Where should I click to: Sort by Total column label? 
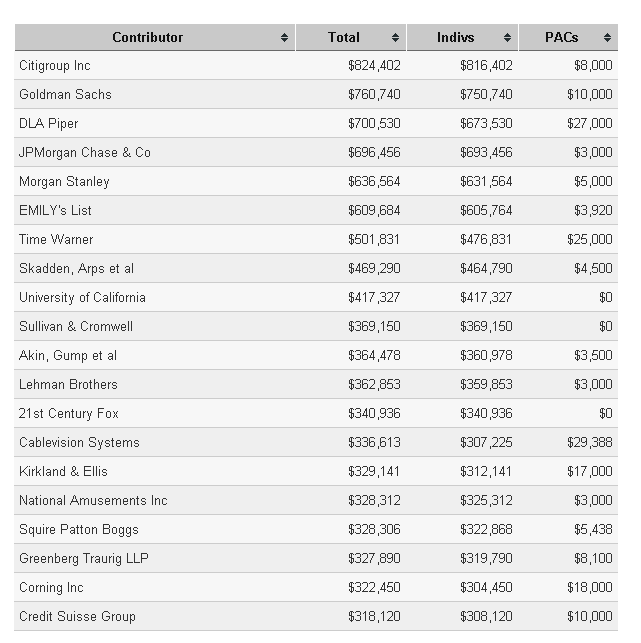coord(343,38)
